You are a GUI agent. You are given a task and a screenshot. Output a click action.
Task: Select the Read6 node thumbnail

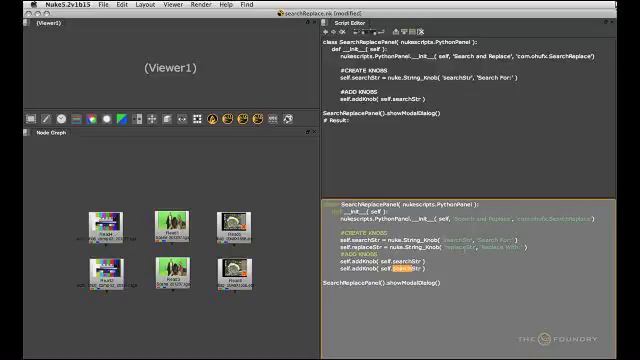235,274
